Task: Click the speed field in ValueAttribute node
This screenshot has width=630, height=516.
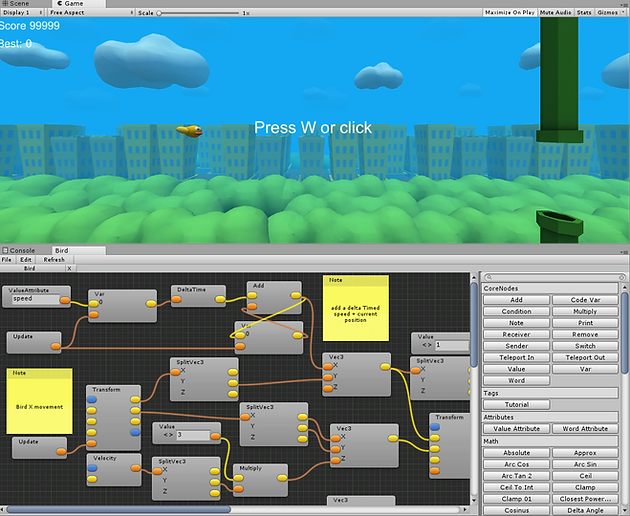Action: click(35, 299)
